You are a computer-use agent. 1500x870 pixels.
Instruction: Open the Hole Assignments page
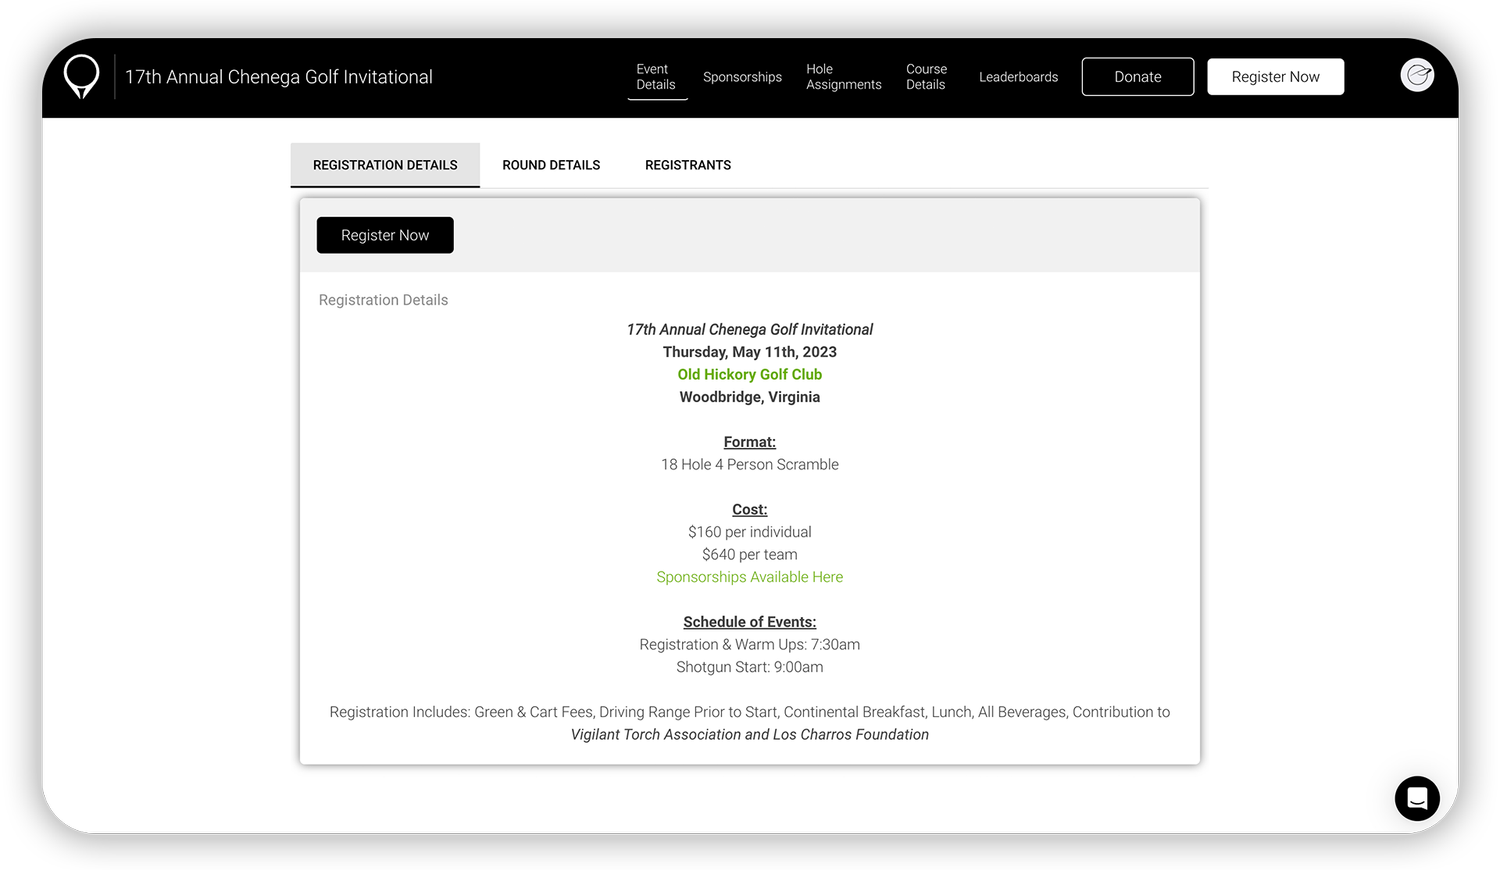point(843,76)
